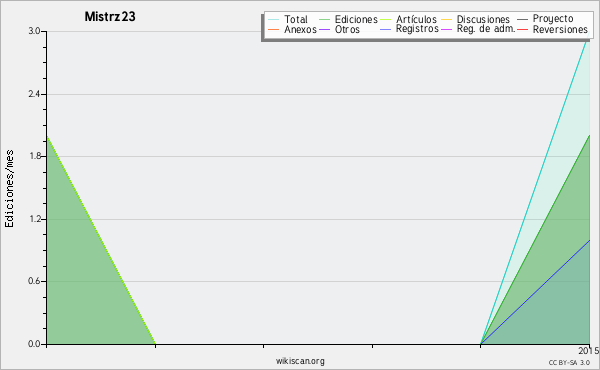Click the 0.0 y-axis value
Image resolution: width=600 pixels, height=370 pixels.
(x=34, y=344)
